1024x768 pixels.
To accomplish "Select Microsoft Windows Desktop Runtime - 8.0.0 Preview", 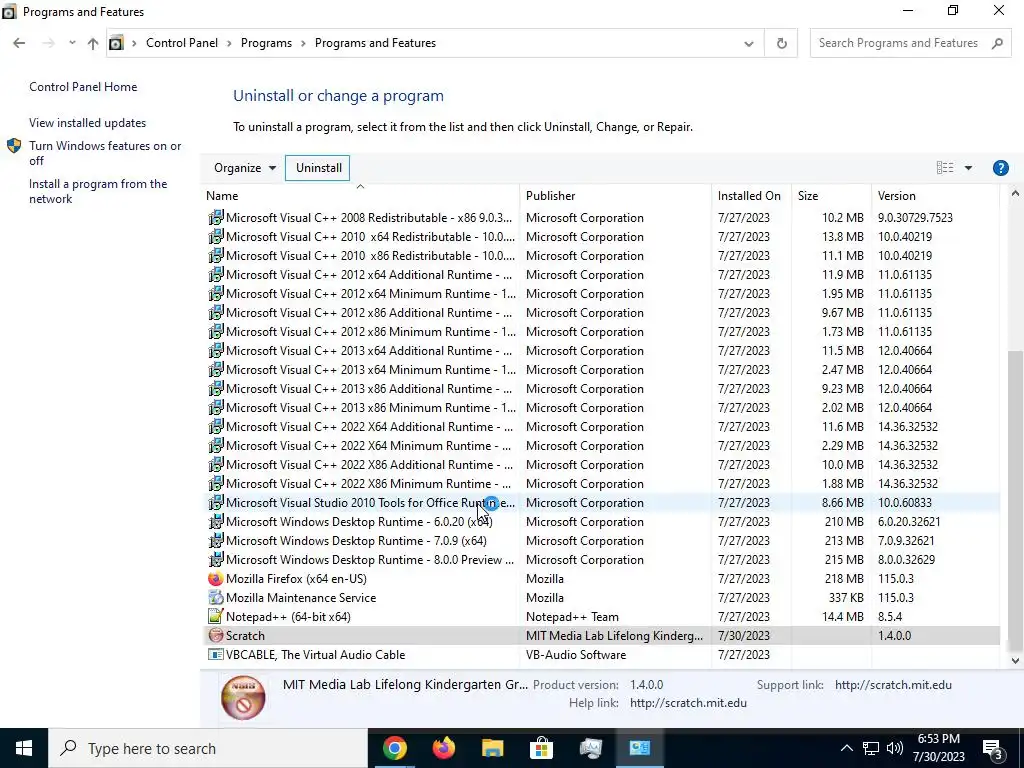I will click(601, 560).
